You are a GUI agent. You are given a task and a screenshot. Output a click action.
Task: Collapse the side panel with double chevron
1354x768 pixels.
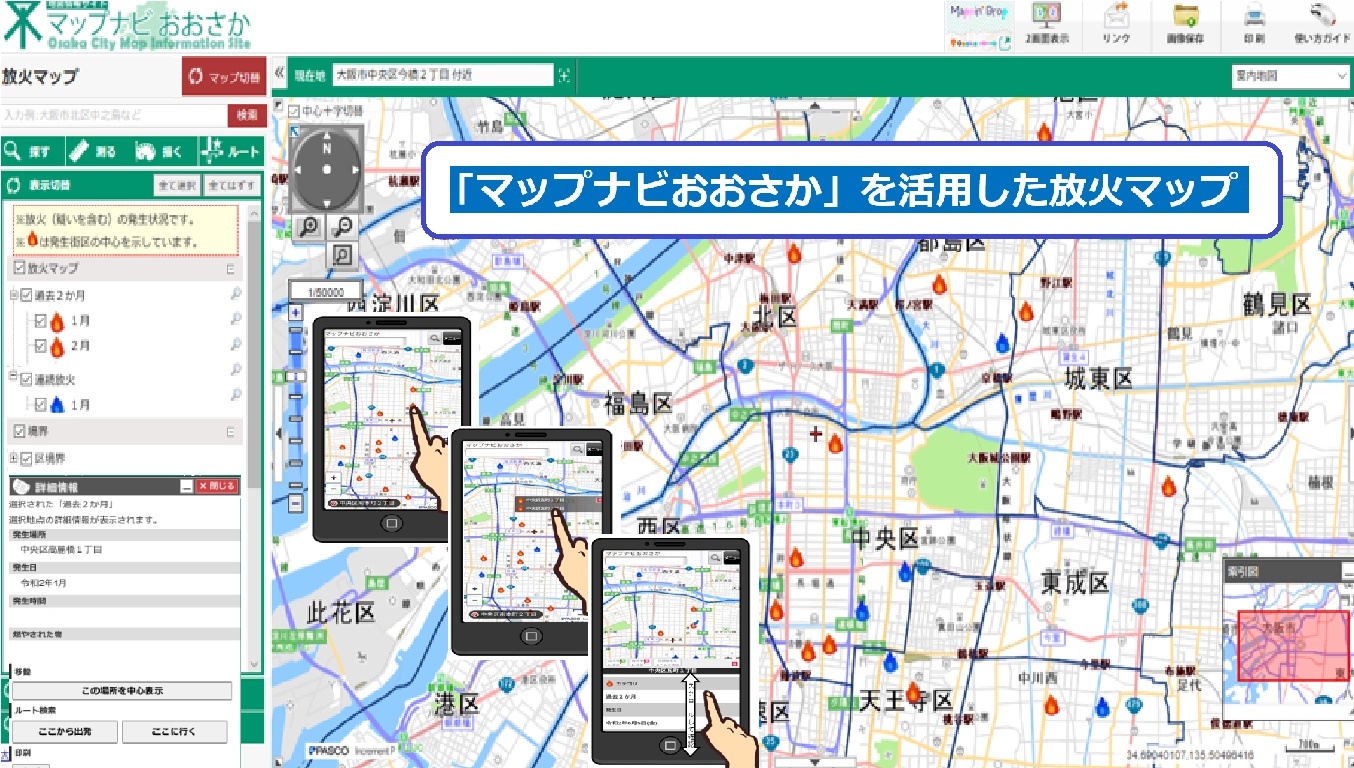pos(279,75)
